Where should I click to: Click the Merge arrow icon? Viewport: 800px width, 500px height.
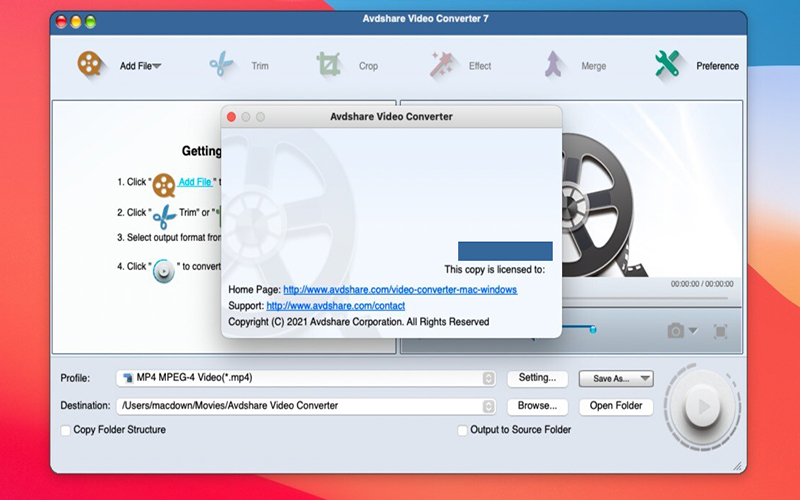553,64
